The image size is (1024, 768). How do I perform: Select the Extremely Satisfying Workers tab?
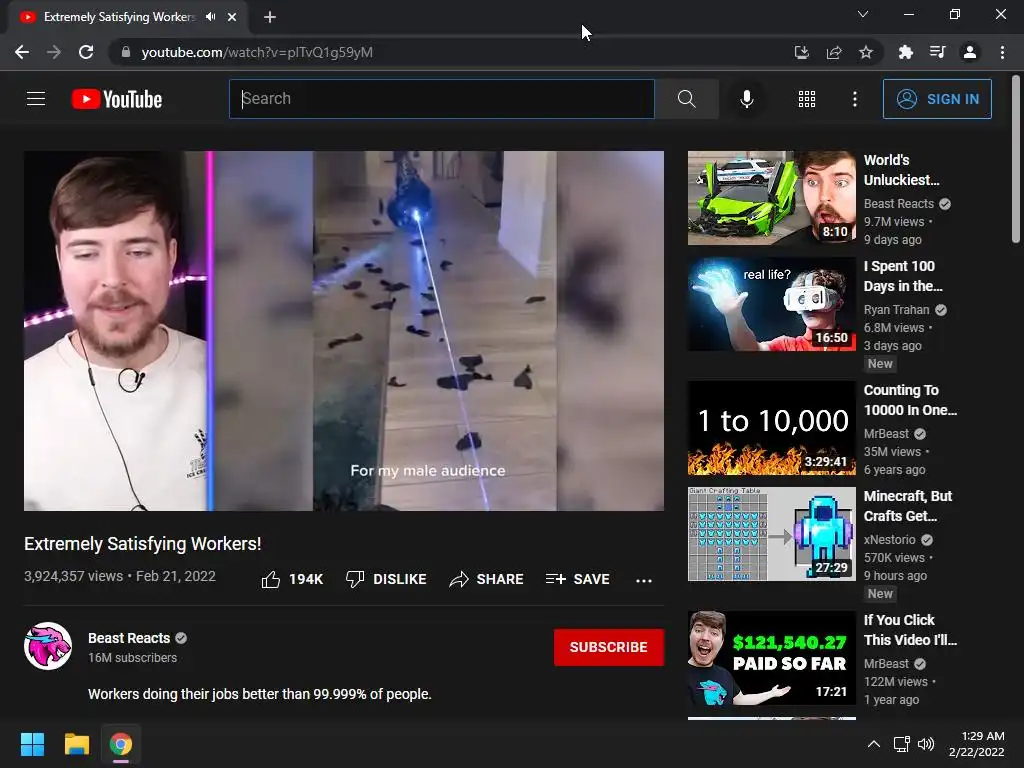point(128,18)
